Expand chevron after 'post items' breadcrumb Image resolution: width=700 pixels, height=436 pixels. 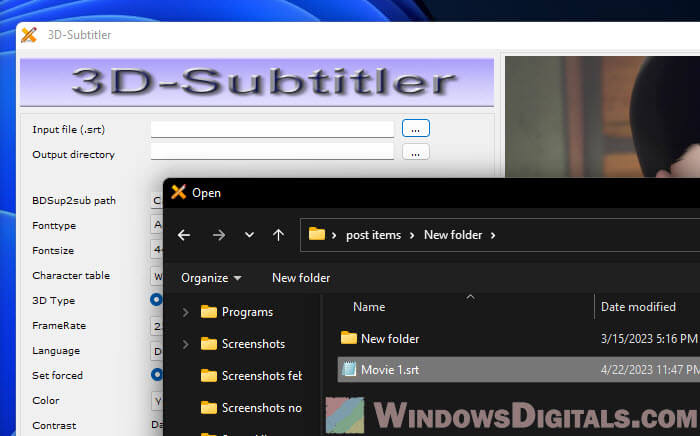[412, 235]
